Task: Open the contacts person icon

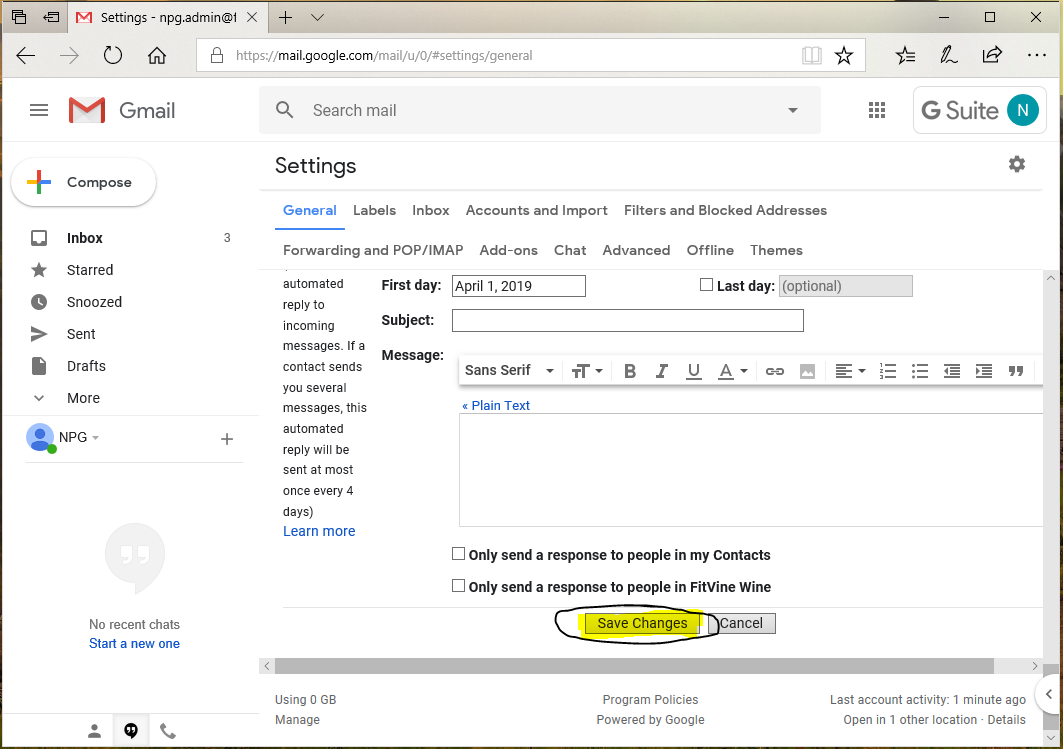Action: coord(94,731)
